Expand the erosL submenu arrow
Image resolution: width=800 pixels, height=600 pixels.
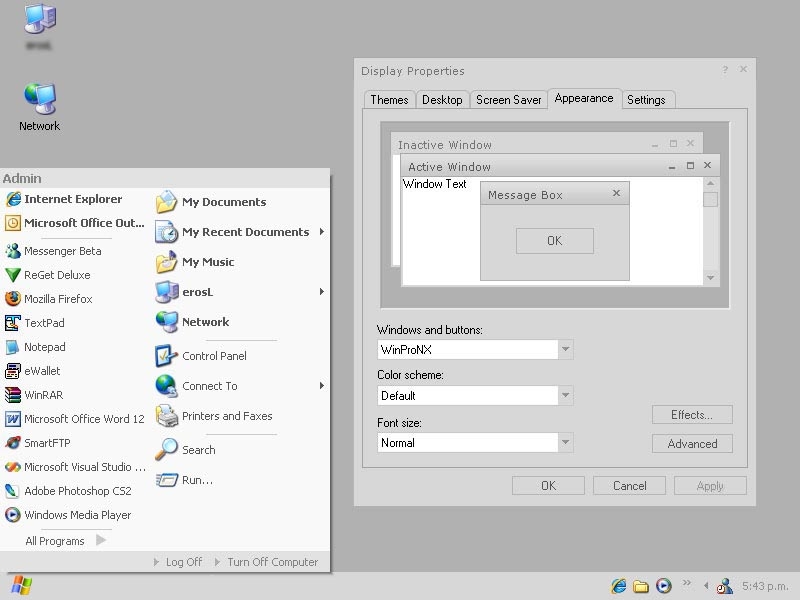(321, 291)
